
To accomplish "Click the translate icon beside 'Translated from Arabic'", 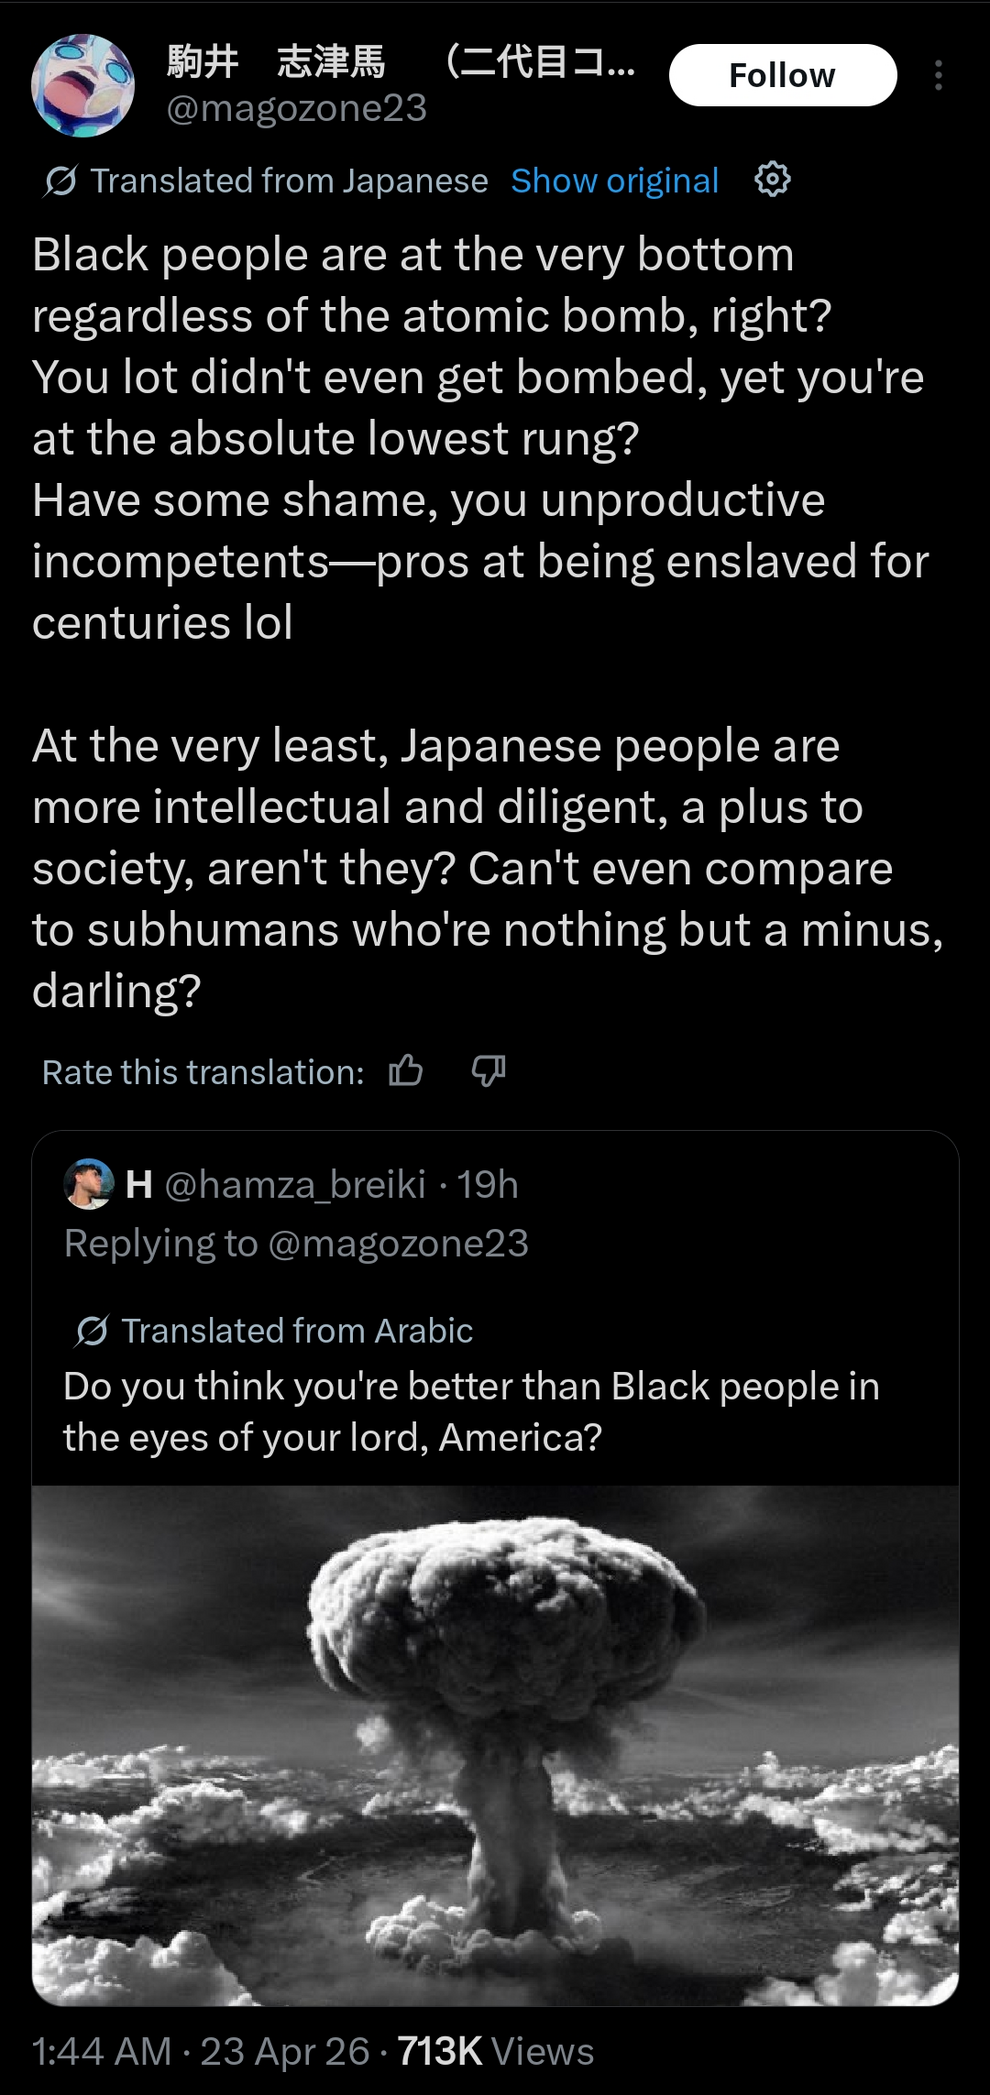I will (x=92, y=1331).
